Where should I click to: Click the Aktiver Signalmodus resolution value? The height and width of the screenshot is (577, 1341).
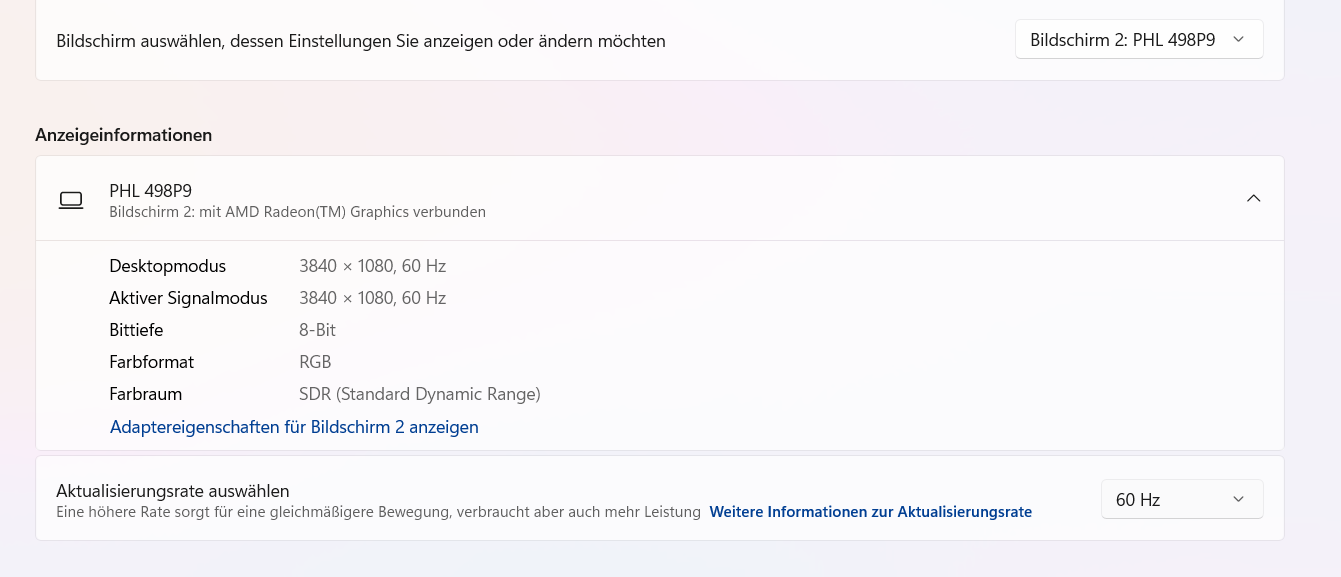(x=372, y=298)
